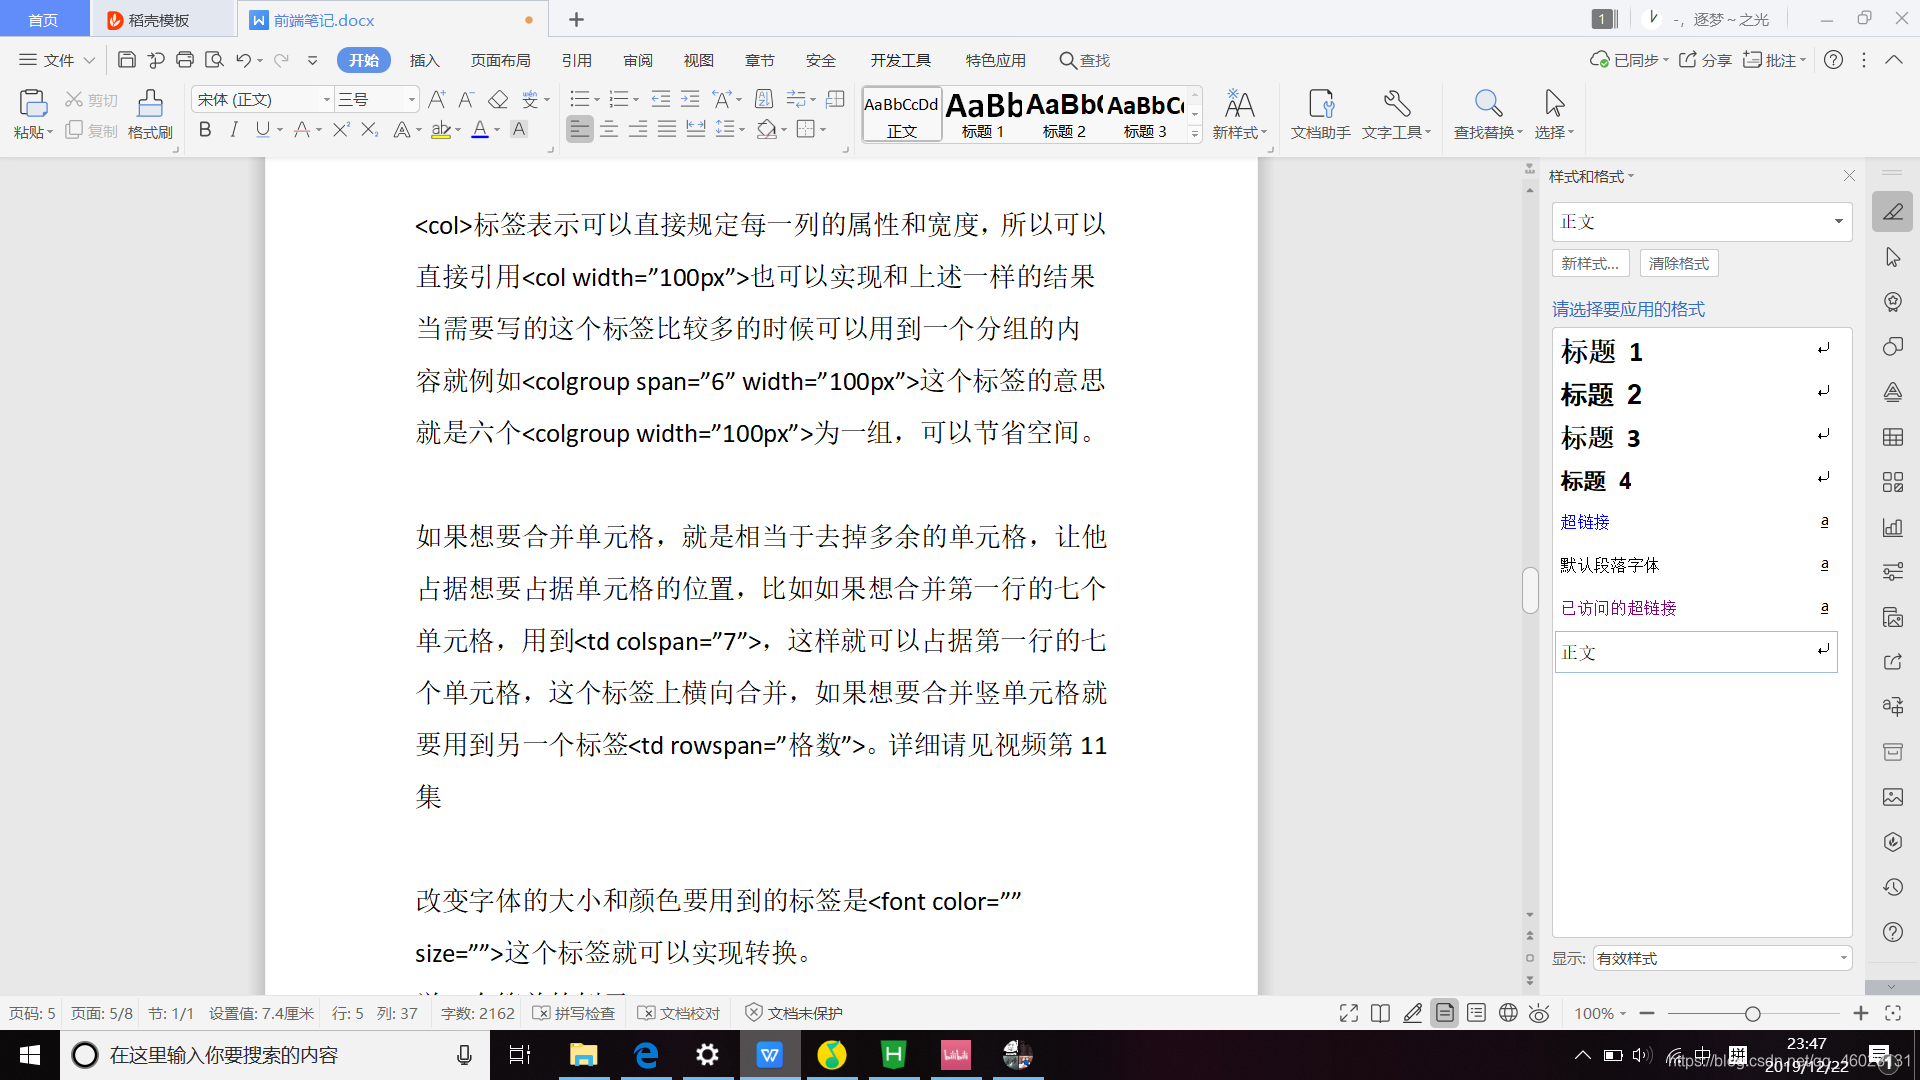Click the Print icon in quick toolbar
Image resolution: width=1920 pixels, height=1080 pixels.
click(185, 60)
